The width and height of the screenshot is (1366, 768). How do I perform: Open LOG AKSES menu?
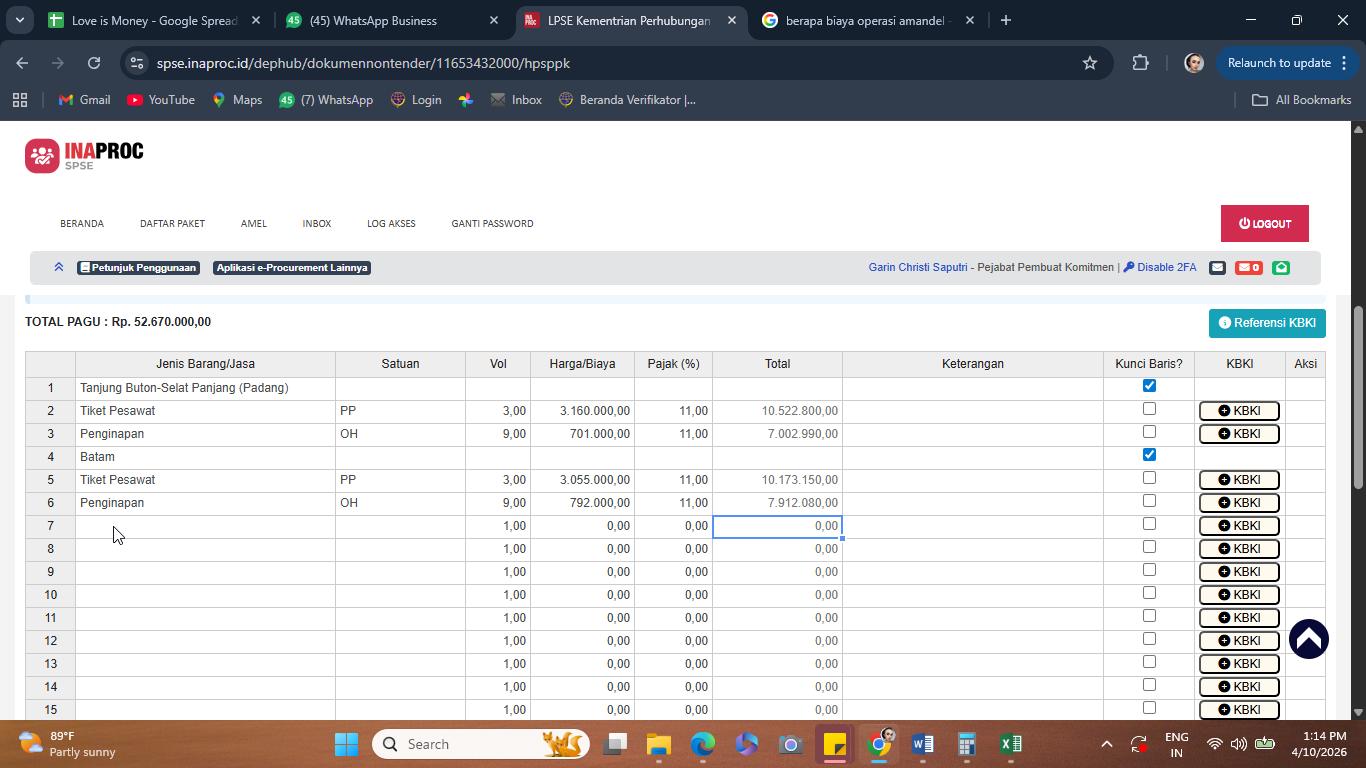pyautogui.click(x=391, y=224)
